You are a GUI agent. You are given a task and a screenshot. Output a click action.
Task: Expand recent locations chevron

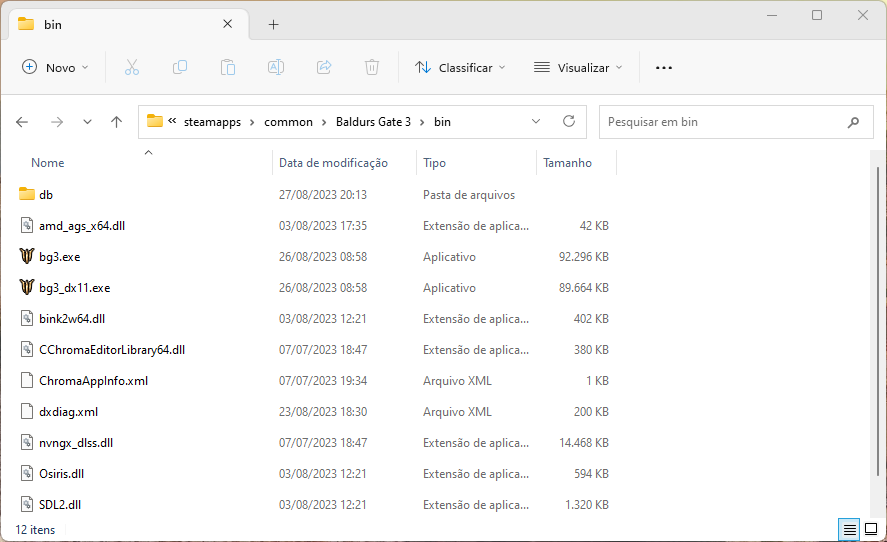87,122
